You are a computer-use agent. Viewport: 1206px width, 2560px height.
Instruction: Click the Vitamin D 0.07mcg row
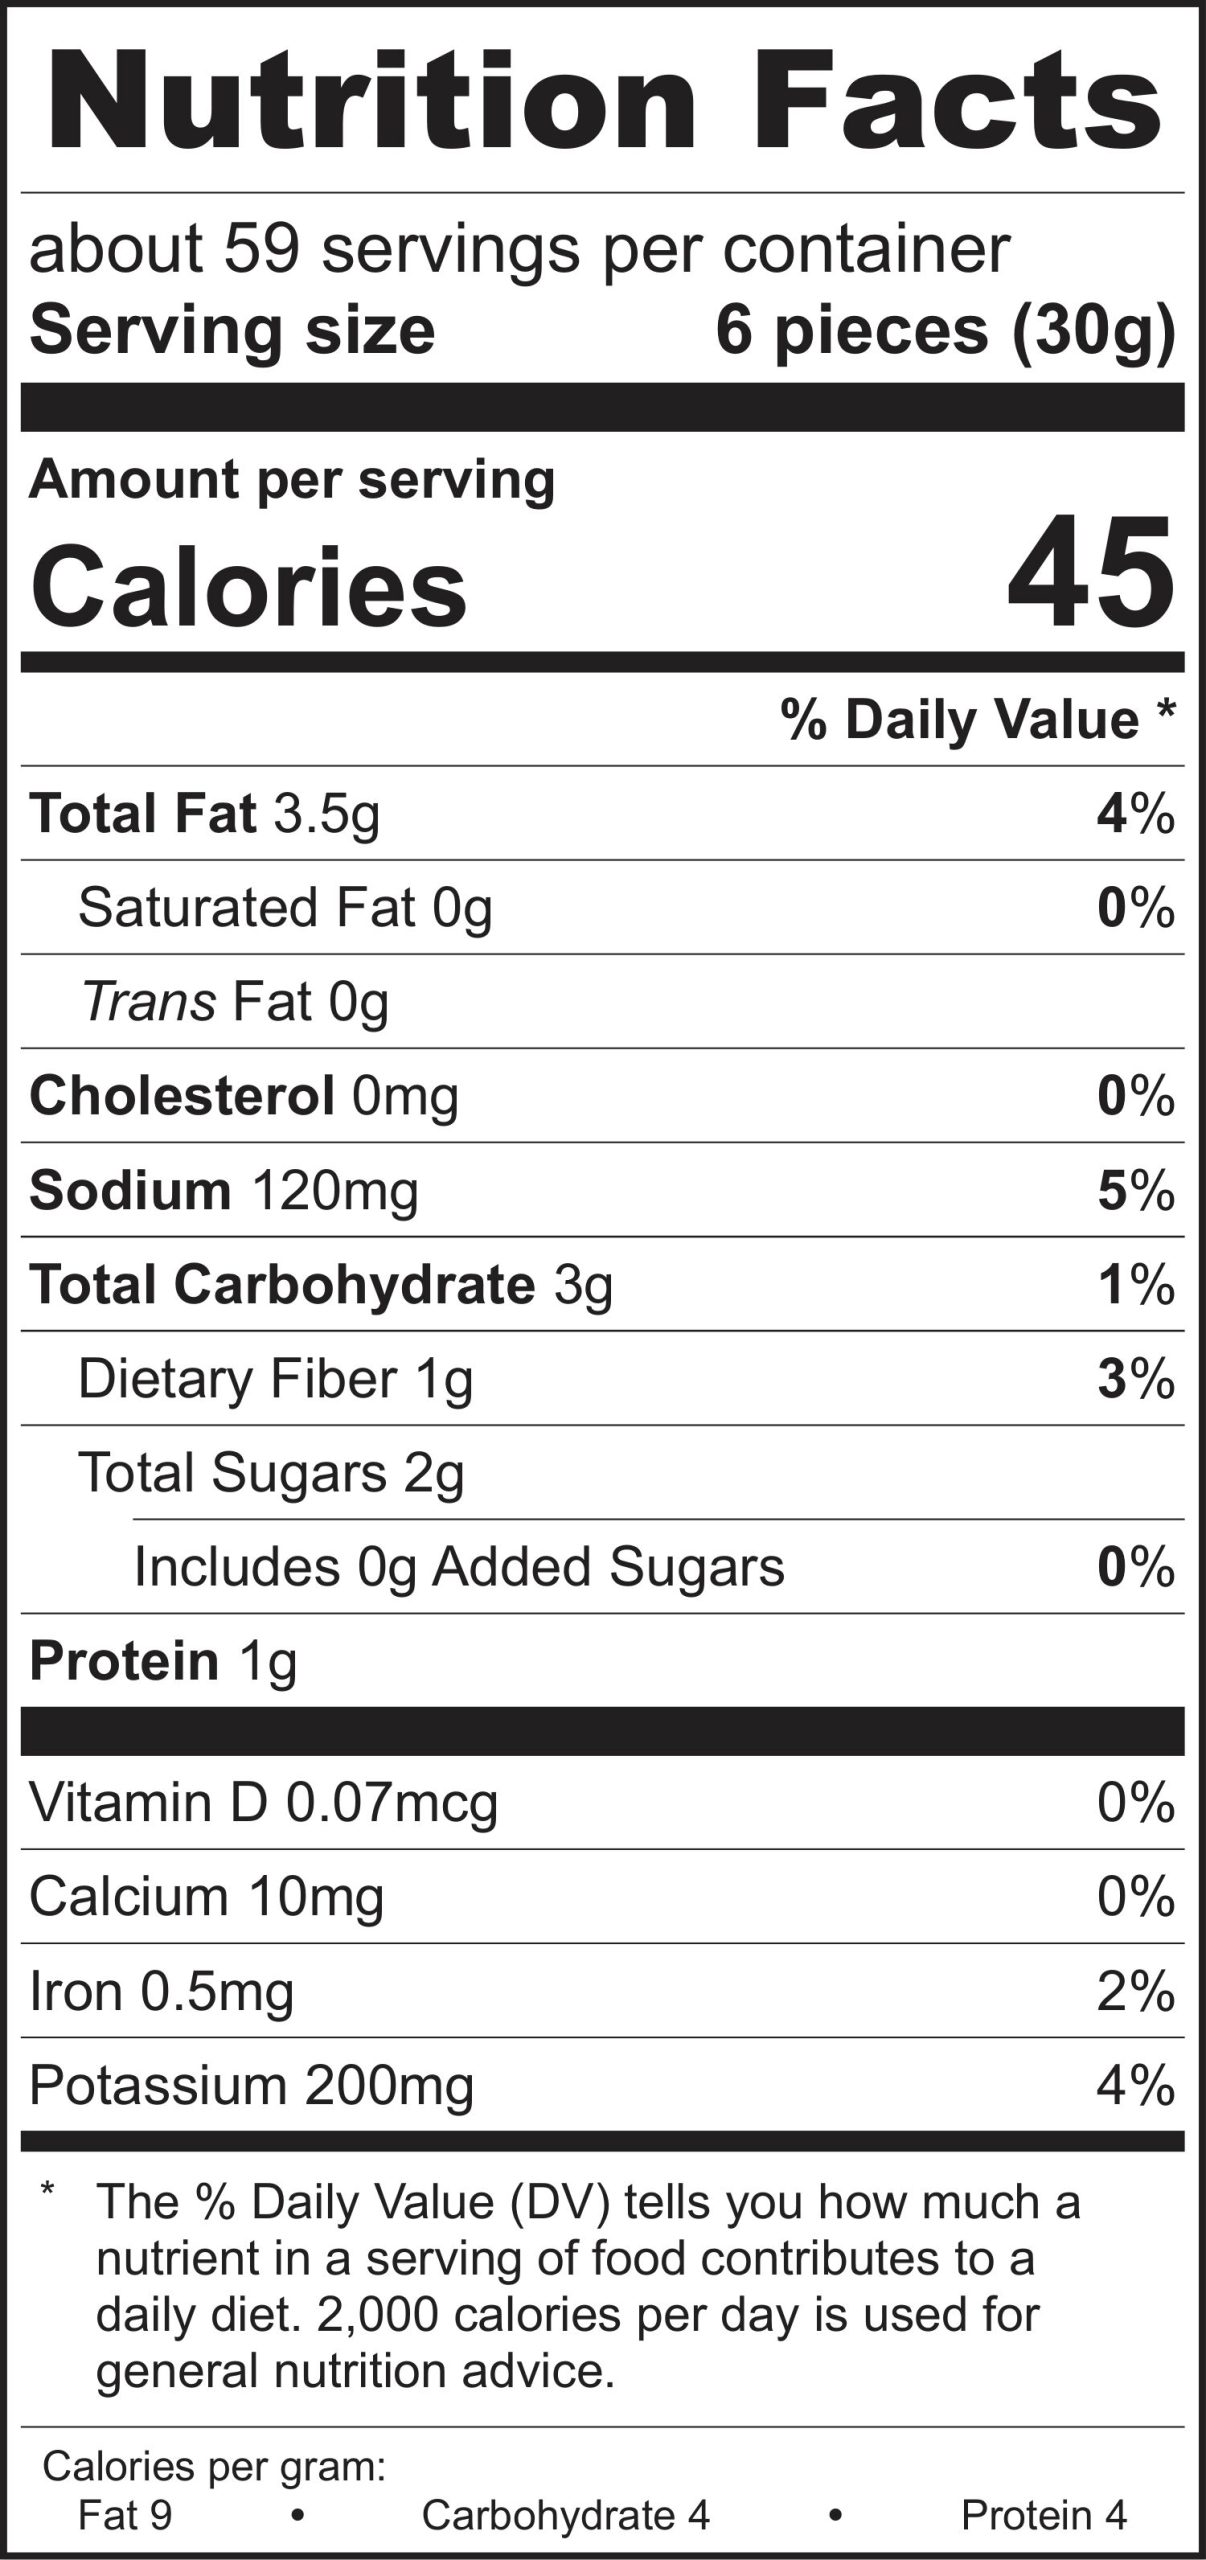[263, 1803]
